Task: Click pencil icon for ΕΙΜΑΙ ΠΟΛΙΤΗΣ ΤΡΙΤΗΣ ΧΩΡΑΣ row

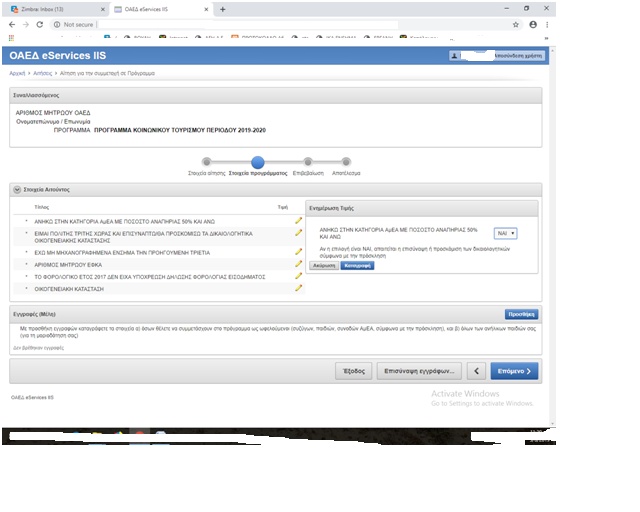Action: tap(298, 233)
